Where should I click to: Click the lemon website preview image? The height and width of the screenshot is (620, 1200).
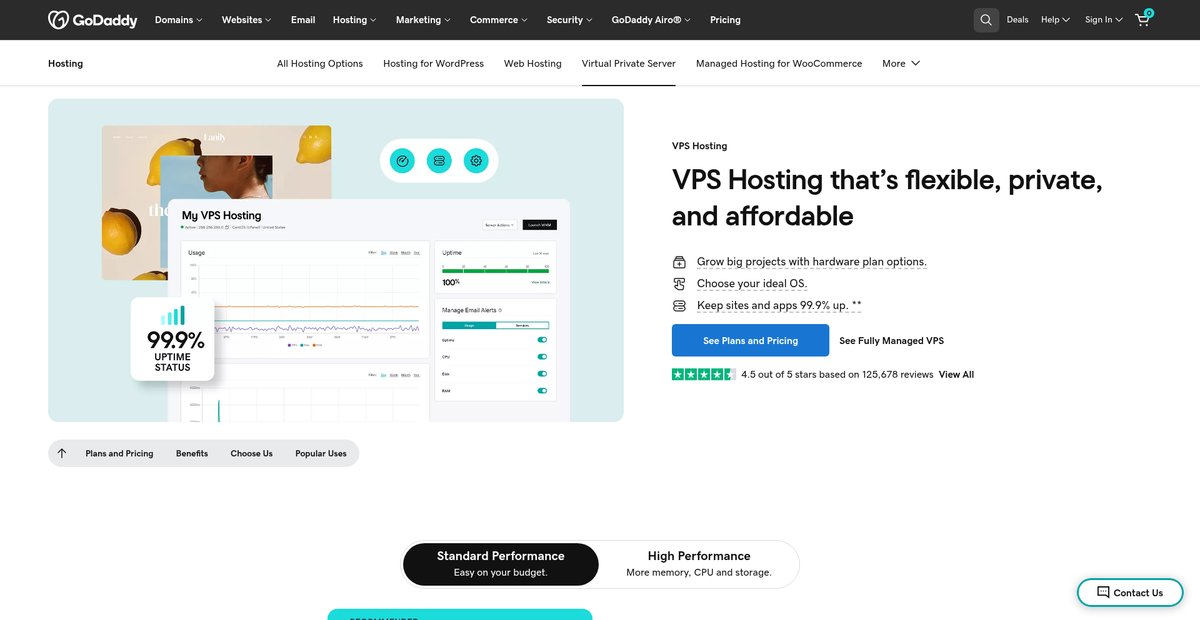[x=216, y=202]
